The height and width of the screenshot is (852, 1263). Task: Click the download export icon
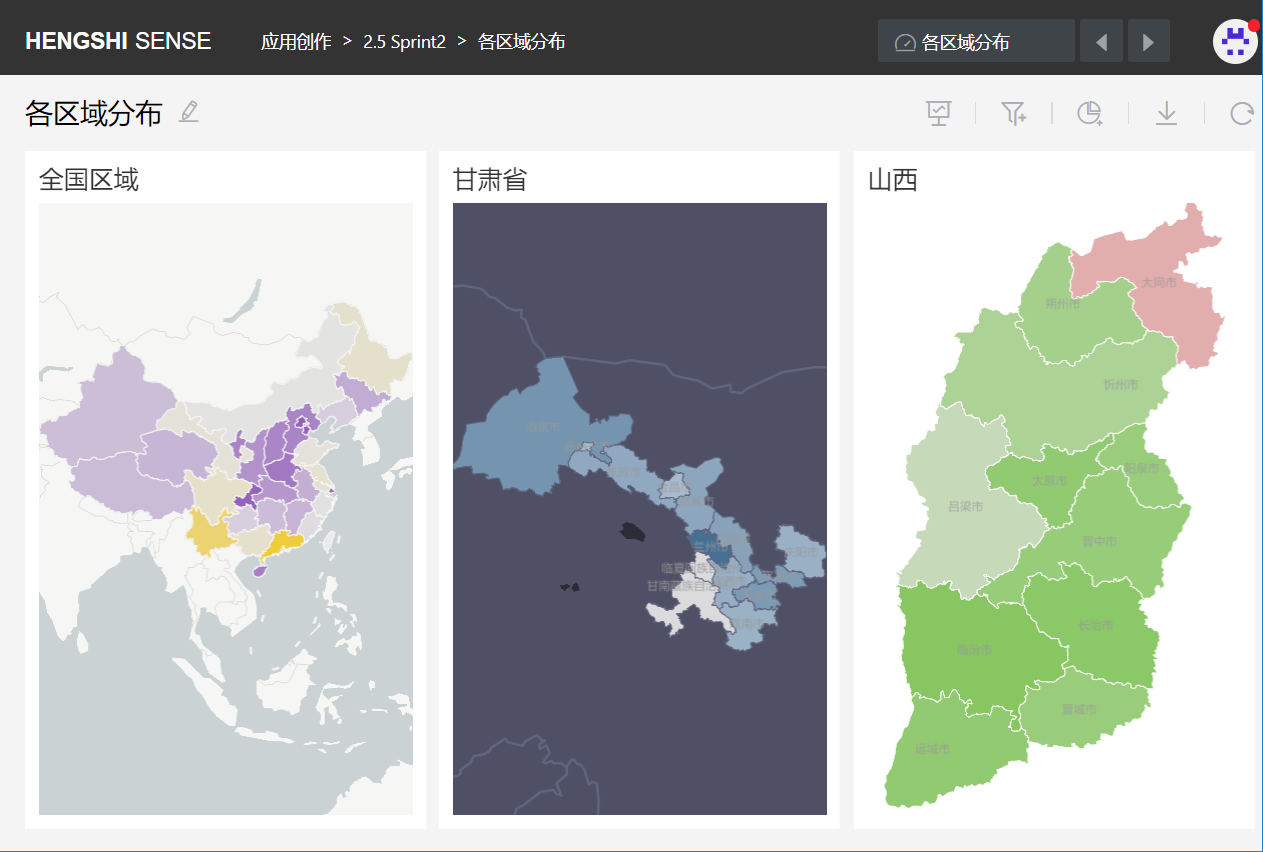point(1166,113)
